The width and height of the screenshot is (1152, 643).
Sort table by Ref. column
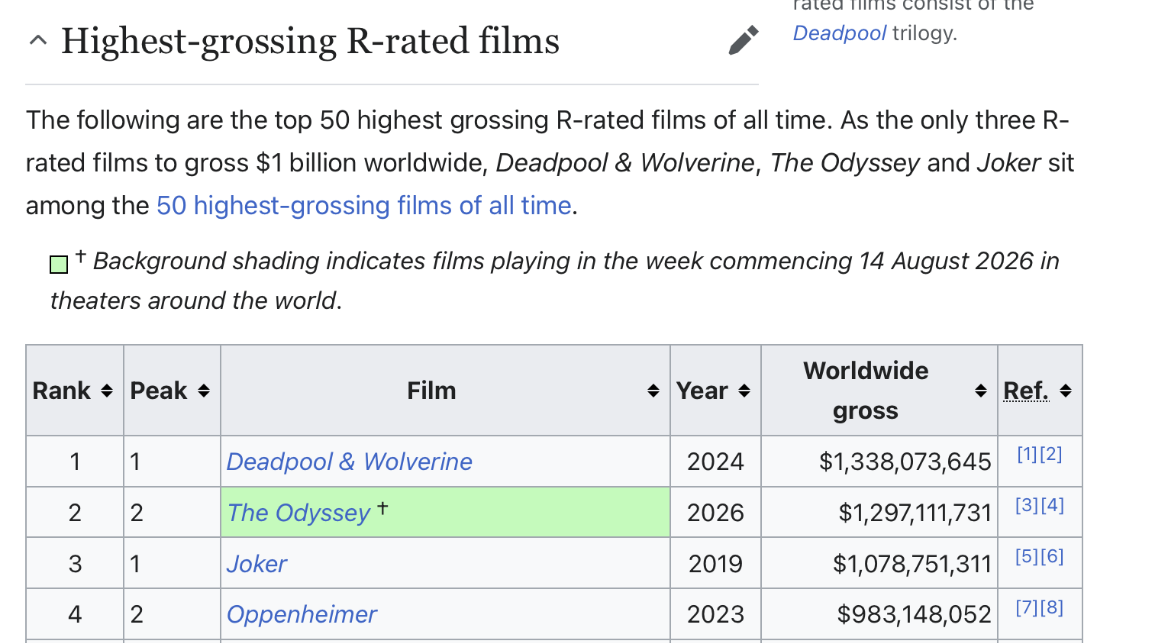[x=1065, y=391]
